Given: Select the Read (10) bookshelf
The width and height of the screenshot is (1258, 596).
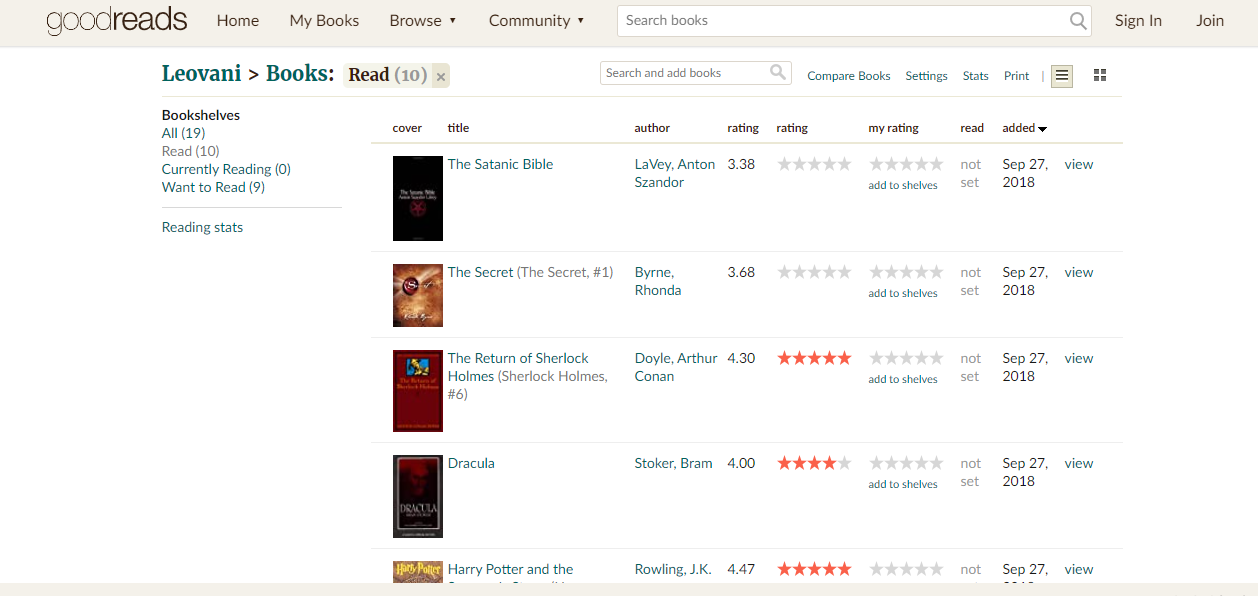Looking at the screenshot, I should (190, 151).
